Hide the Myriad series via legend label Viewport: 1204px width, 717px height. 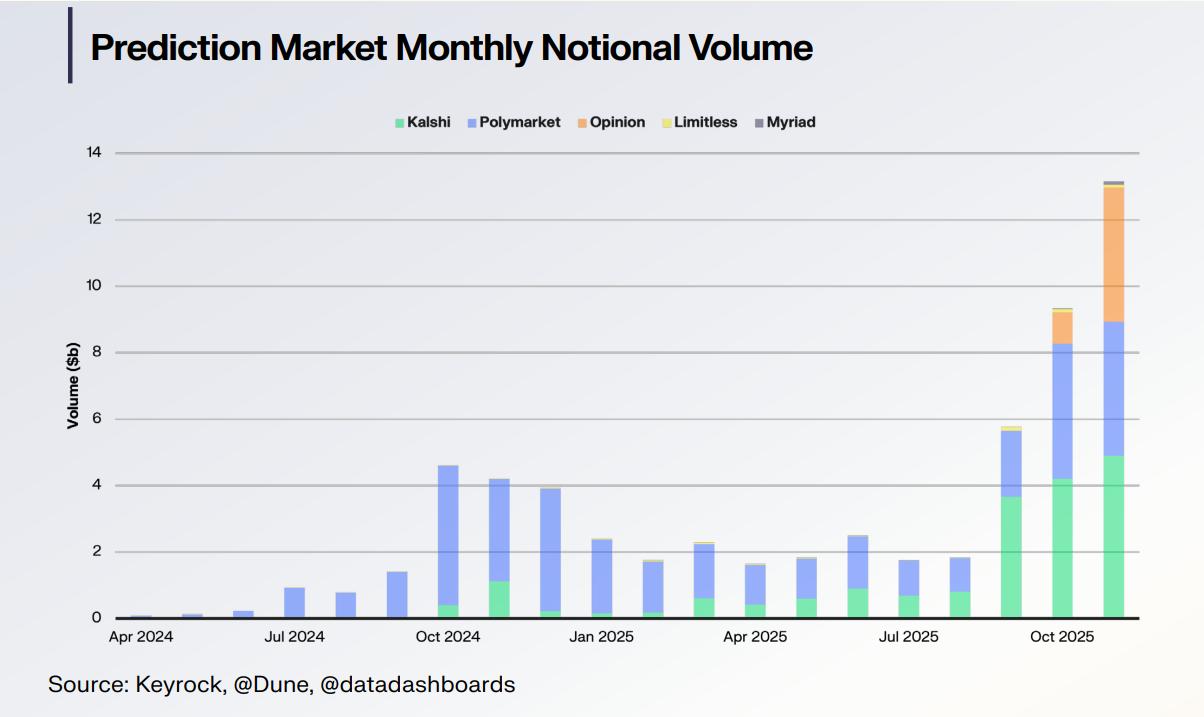[x=790, y=122]
